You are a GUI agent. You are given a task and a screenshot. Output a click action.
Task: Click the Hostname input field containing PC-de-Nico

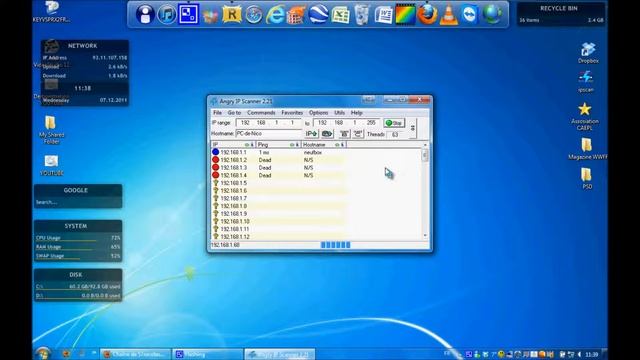coord(269,134)
